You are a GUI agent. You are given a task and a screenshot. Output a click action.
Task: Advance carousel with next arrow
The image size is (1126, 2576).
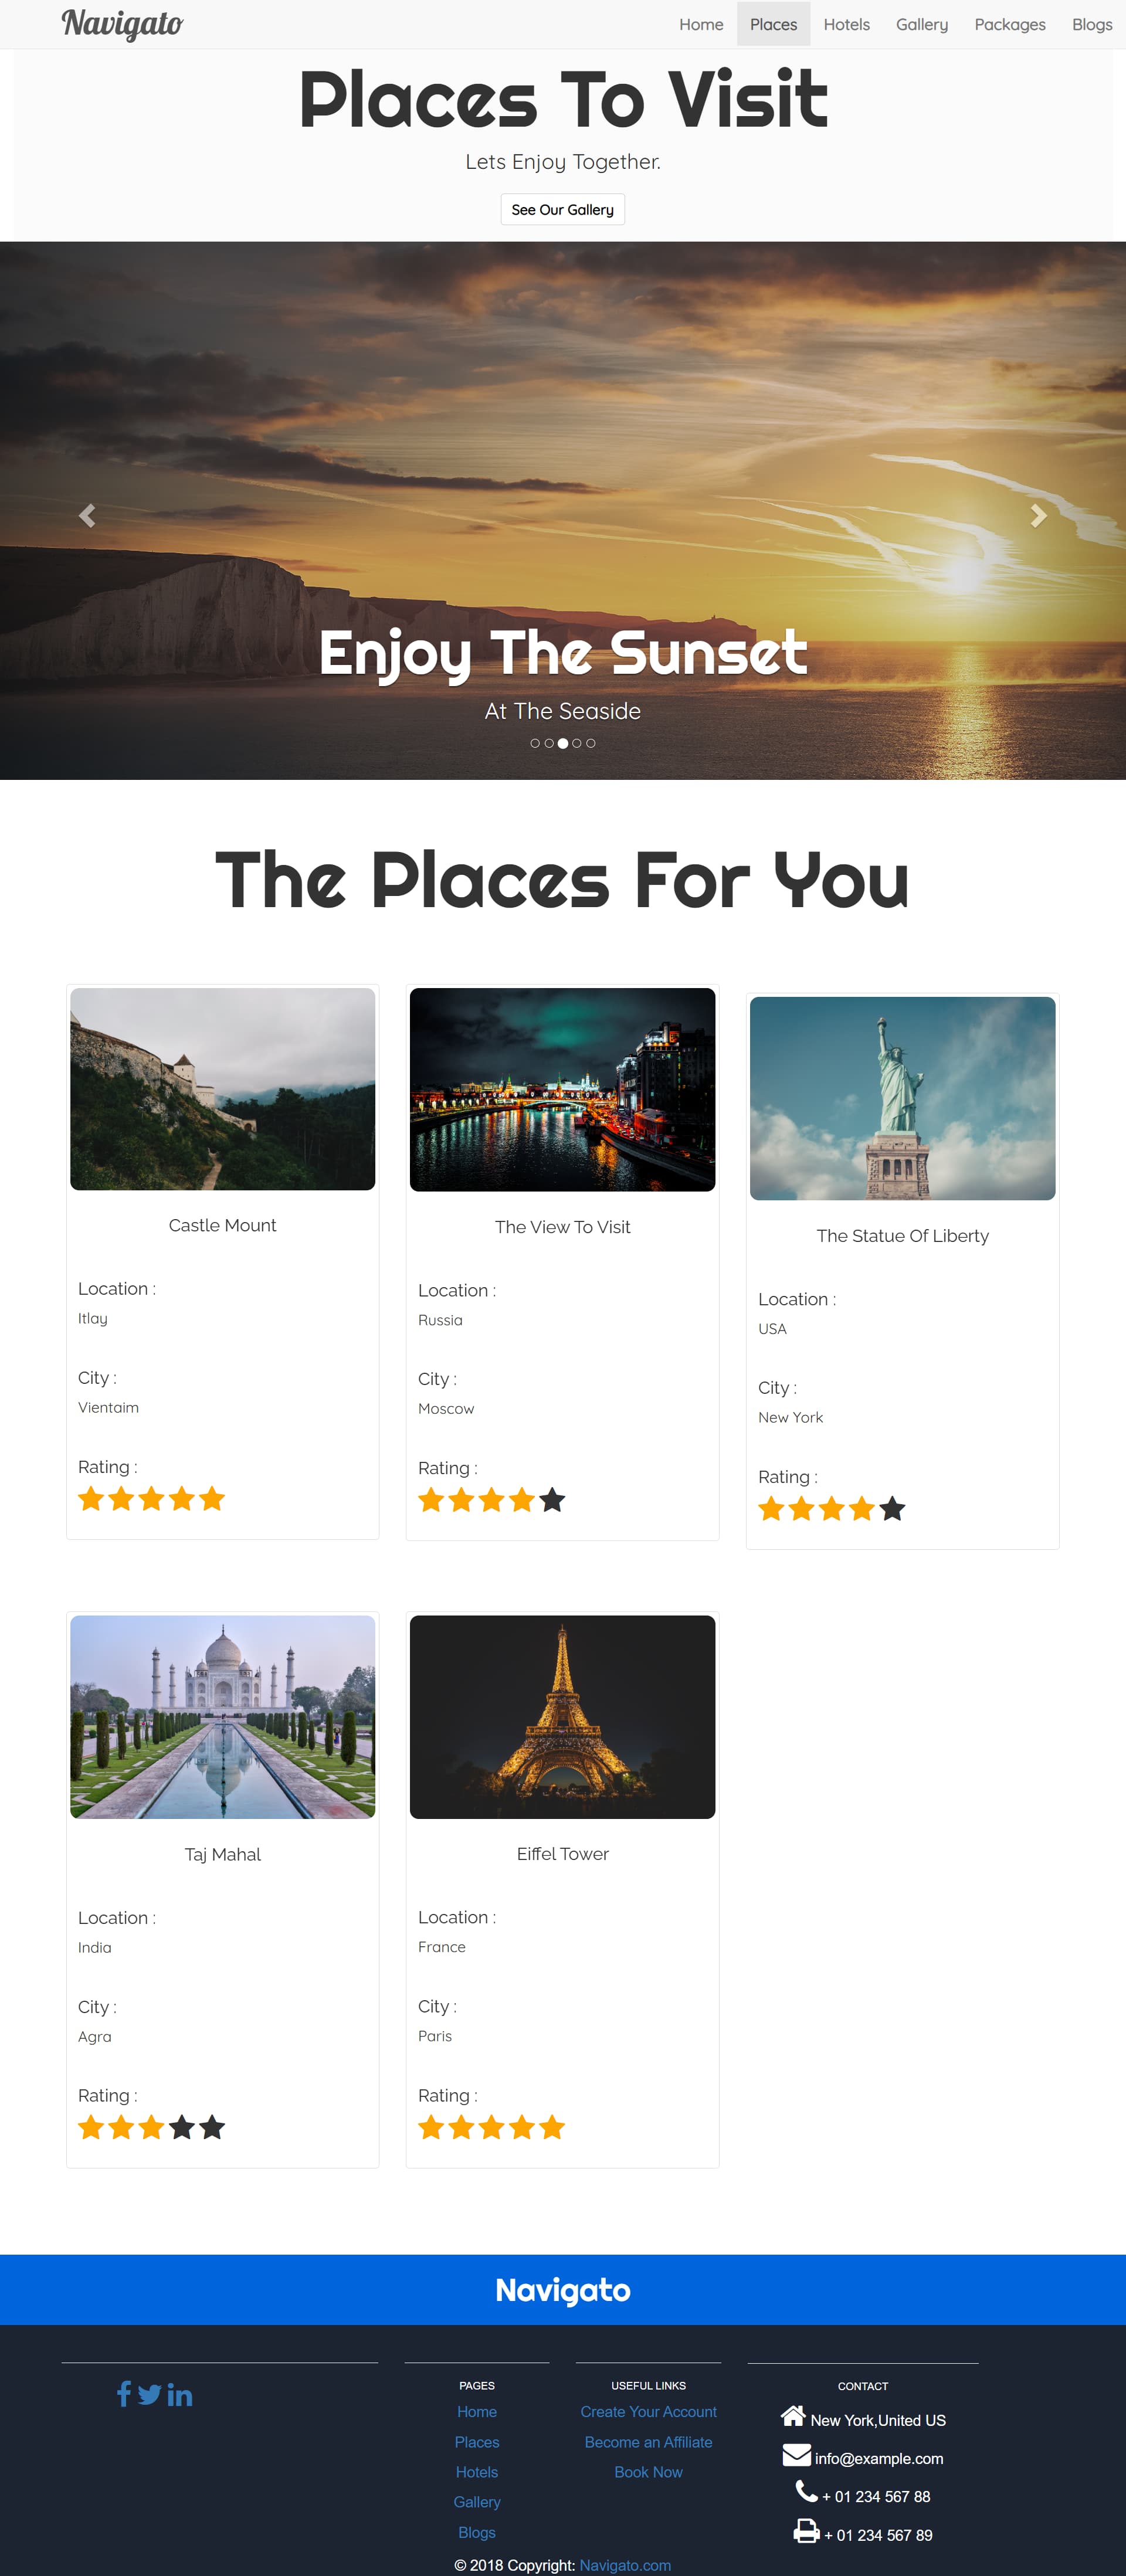pyautogui.click(x=1038, y=515)
